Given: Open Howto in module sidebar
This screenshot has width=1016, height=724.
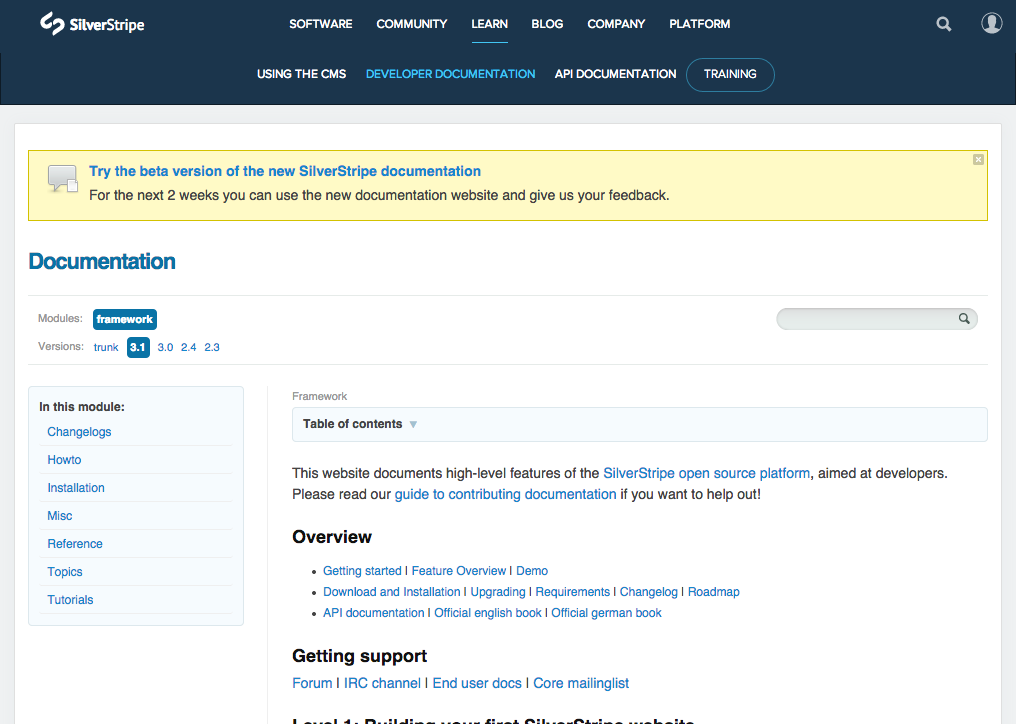Looking at the screenshot, I should (64, 460).
